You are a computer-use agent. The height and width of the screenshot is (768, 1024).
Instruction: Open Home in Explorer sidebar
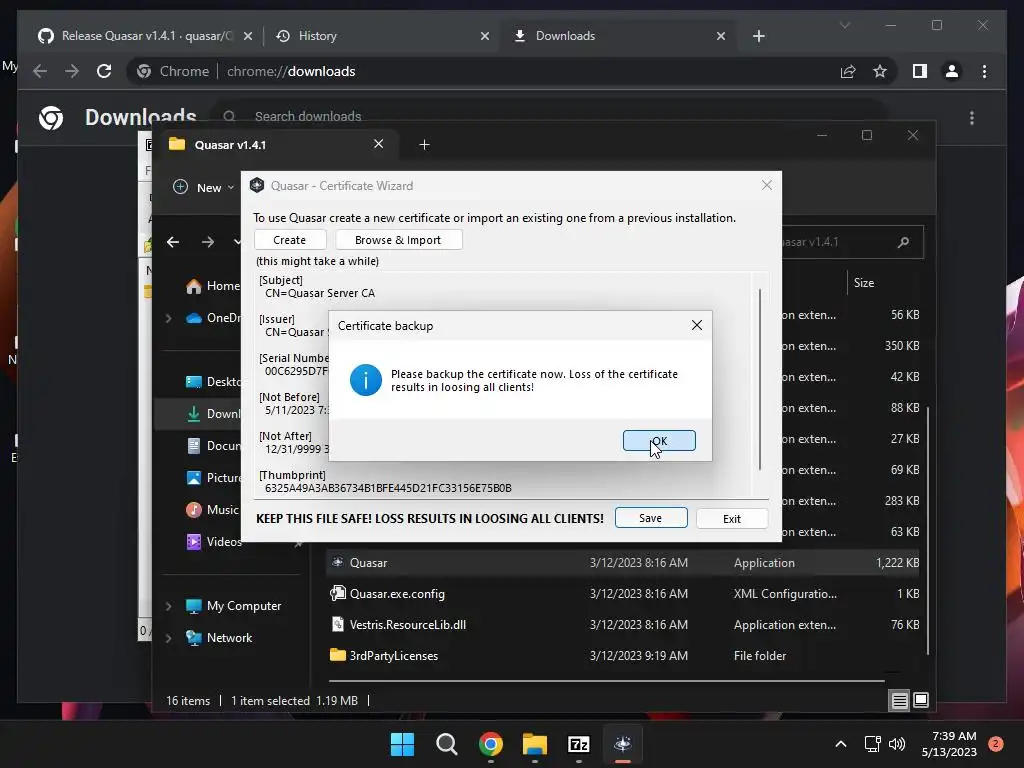point(214,285)
